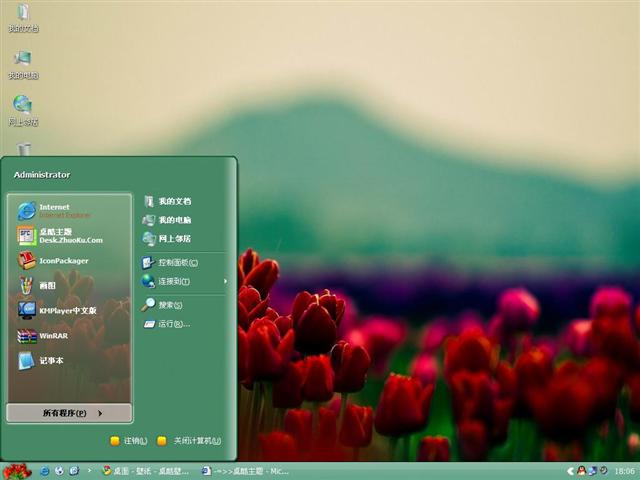The height and width of the screenshot is (480, 640).
Task: Open 记事本 (Notepad) in the Start menu
Action: tap(69, 360)
